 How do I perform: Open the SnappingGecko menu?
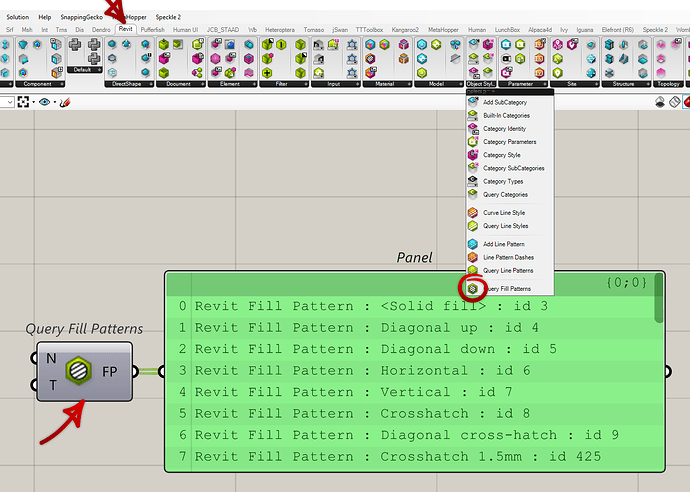[x=81, y=17]
